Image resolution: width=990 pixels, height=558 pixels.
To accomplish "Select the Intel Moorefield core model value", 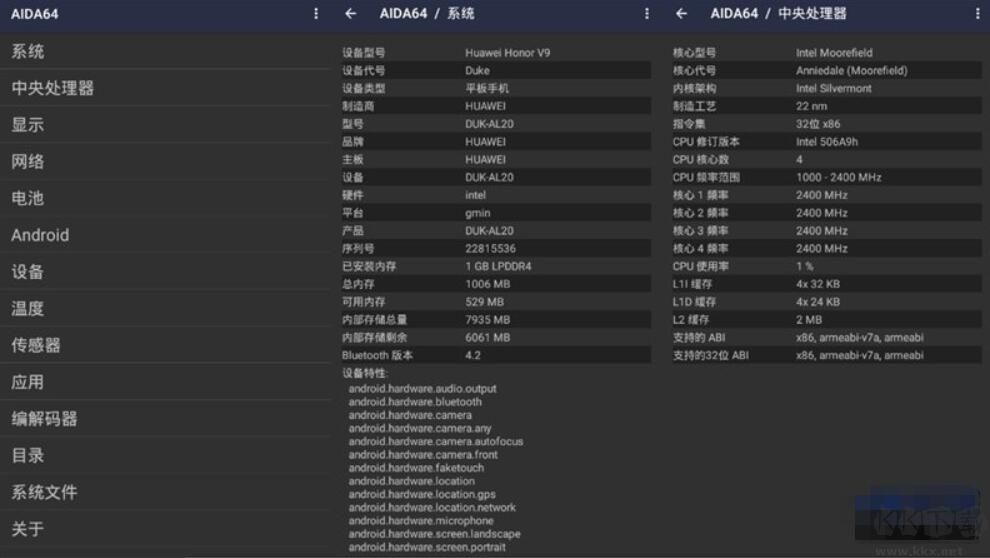I will pyautogui.click(x=834, y=52).
